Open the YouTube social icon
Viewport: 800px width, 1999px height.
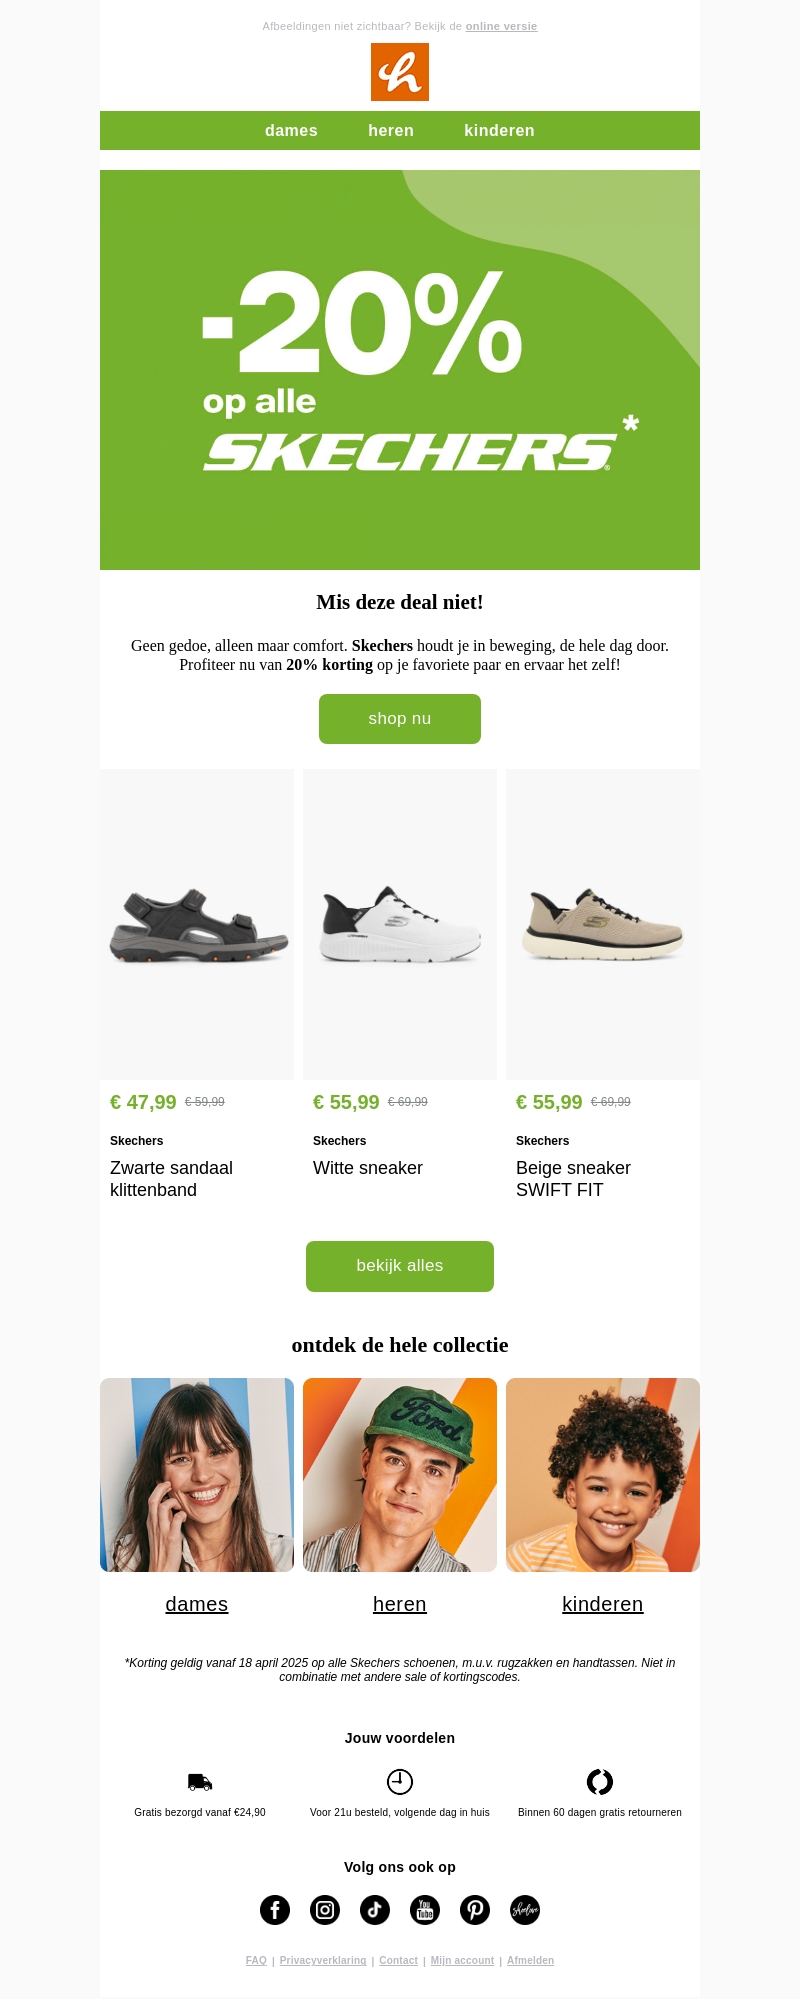point(425,1910)
